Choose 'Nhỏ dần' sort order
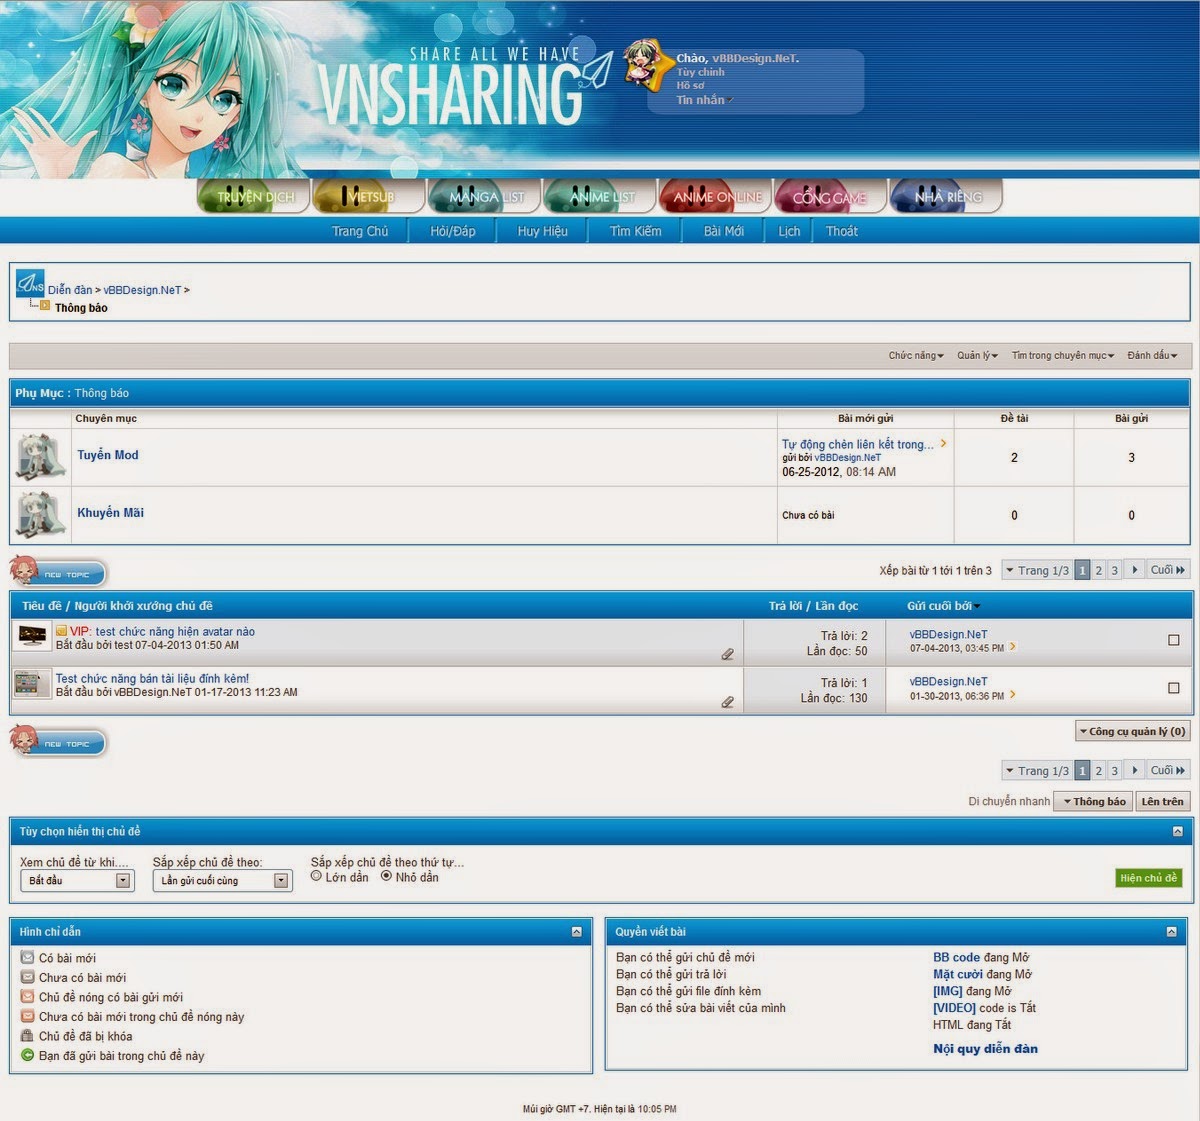Image resolution: width=1200 pixels, height=1121 pixels. [x=386, y=876]
